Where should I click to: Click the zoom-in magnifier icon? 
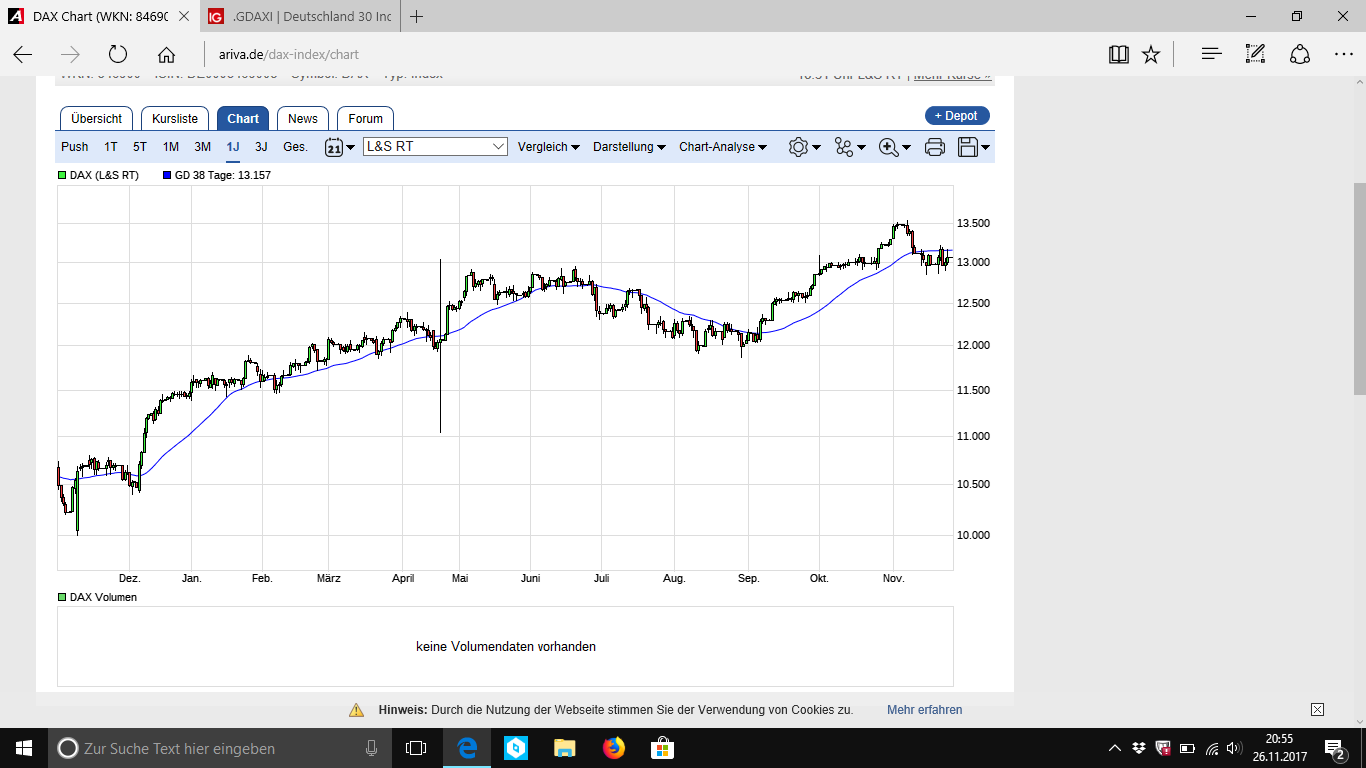[888, 146]
